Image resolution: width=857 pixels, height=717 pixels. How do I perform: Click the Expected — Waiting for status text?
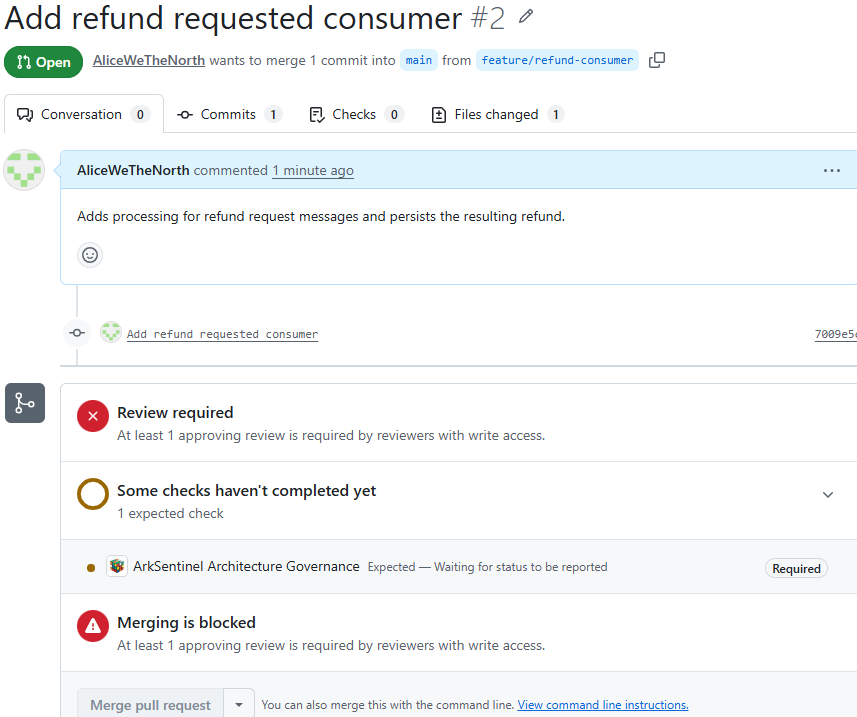click(x=488, y=567)
